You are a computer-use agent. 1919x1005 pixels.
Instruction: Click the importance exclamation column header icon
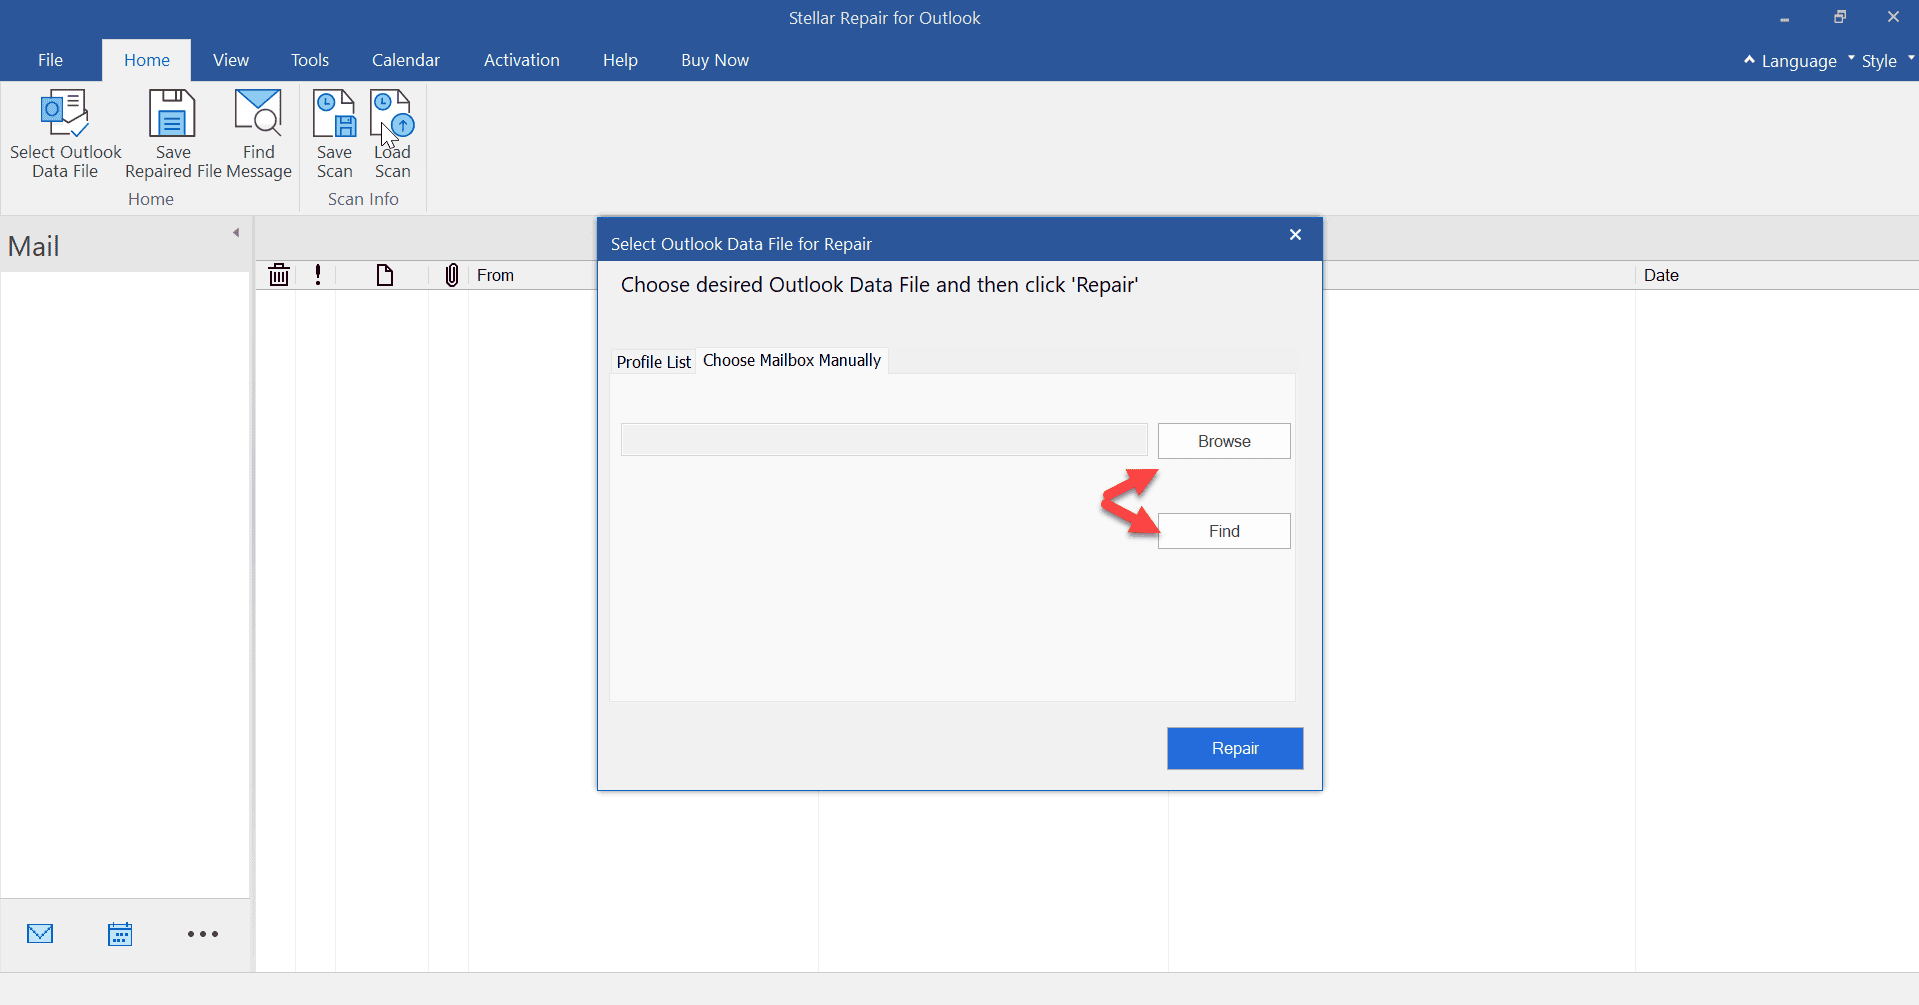click(317, 275)
